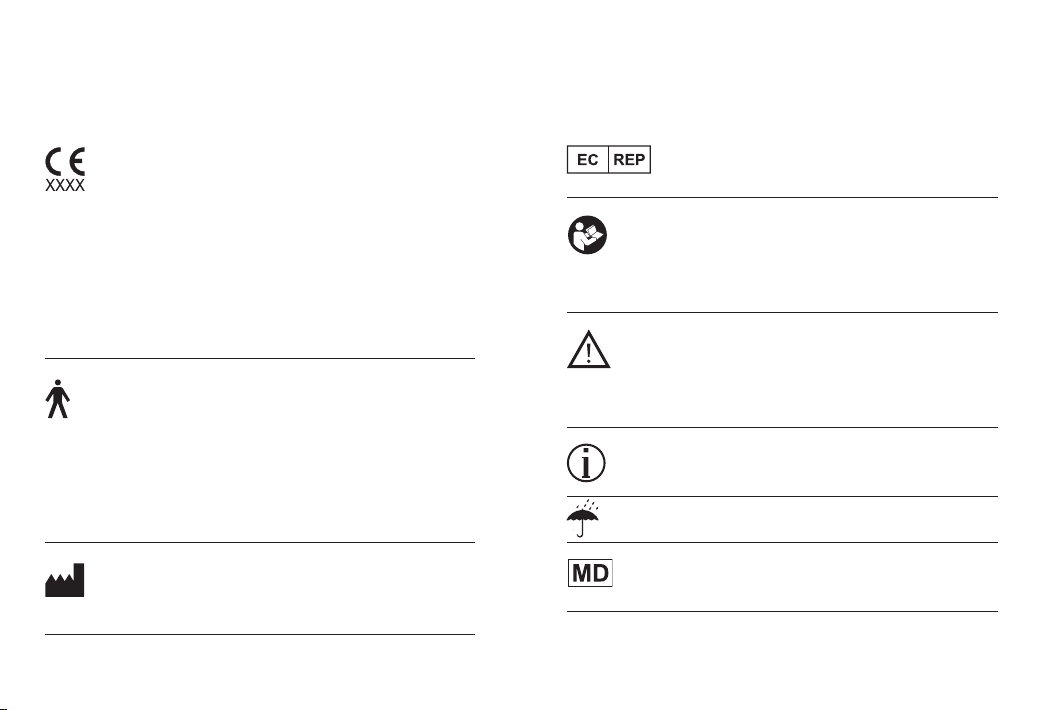Click the keep dry umbrella symbol
The width and height of the screenshot is (1044, 710).
pos(583,518)
